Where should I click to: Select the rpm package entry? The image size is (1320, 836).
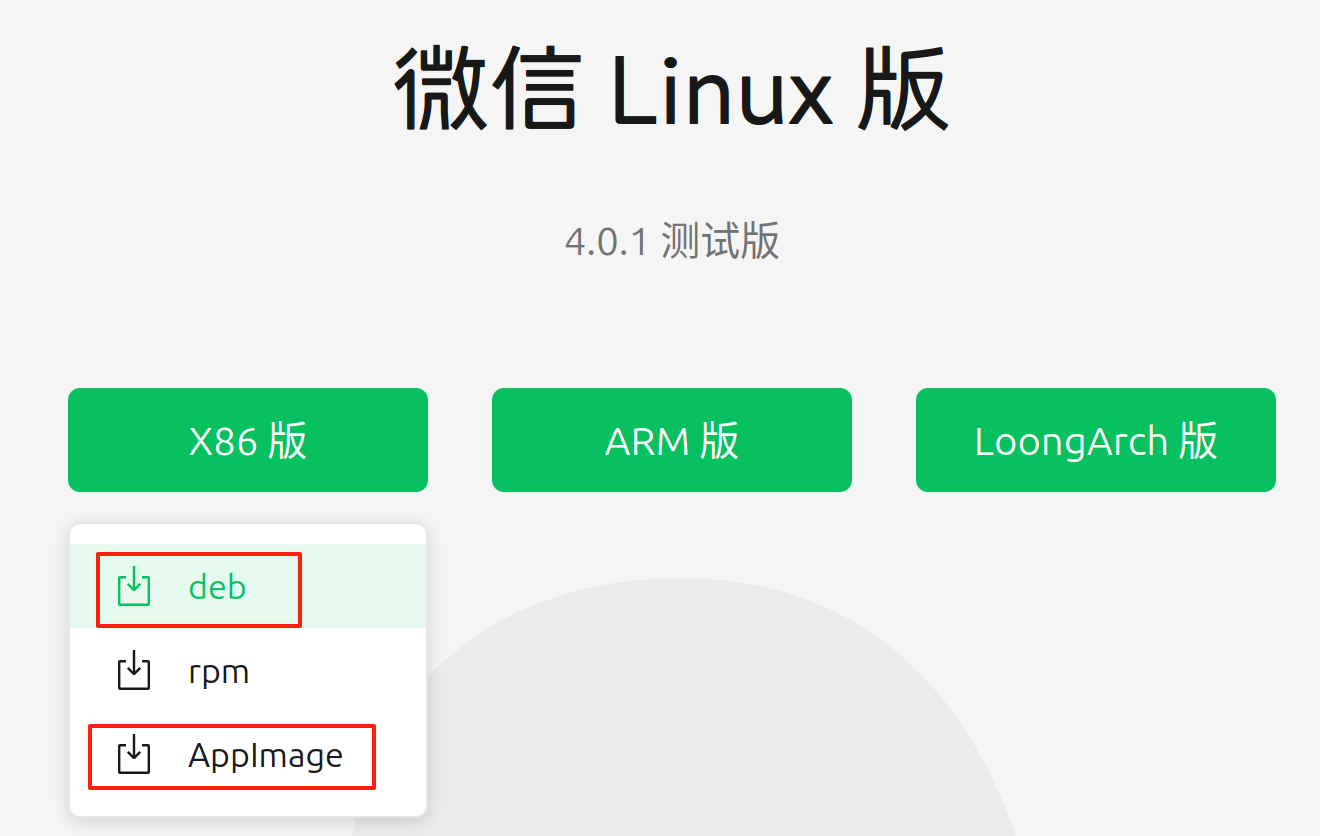pos(219,672)
